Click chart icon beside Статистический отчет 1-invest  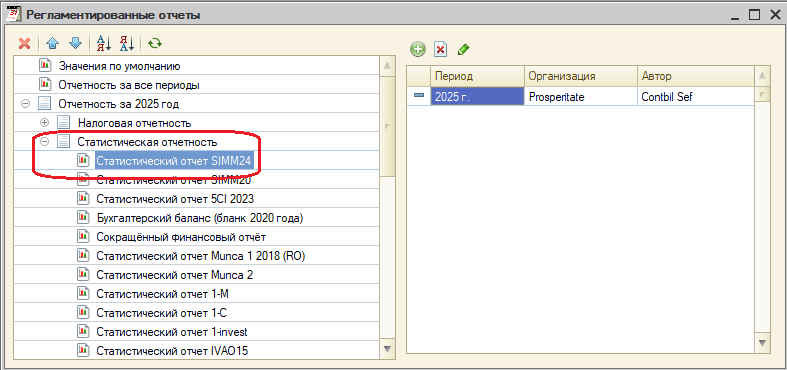[x=83, y=331]
